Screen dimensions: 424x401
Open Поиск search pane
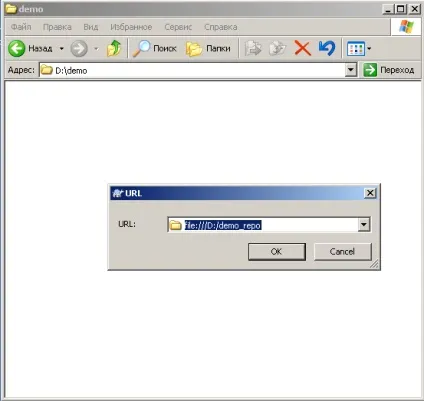(x=155, y=49)
